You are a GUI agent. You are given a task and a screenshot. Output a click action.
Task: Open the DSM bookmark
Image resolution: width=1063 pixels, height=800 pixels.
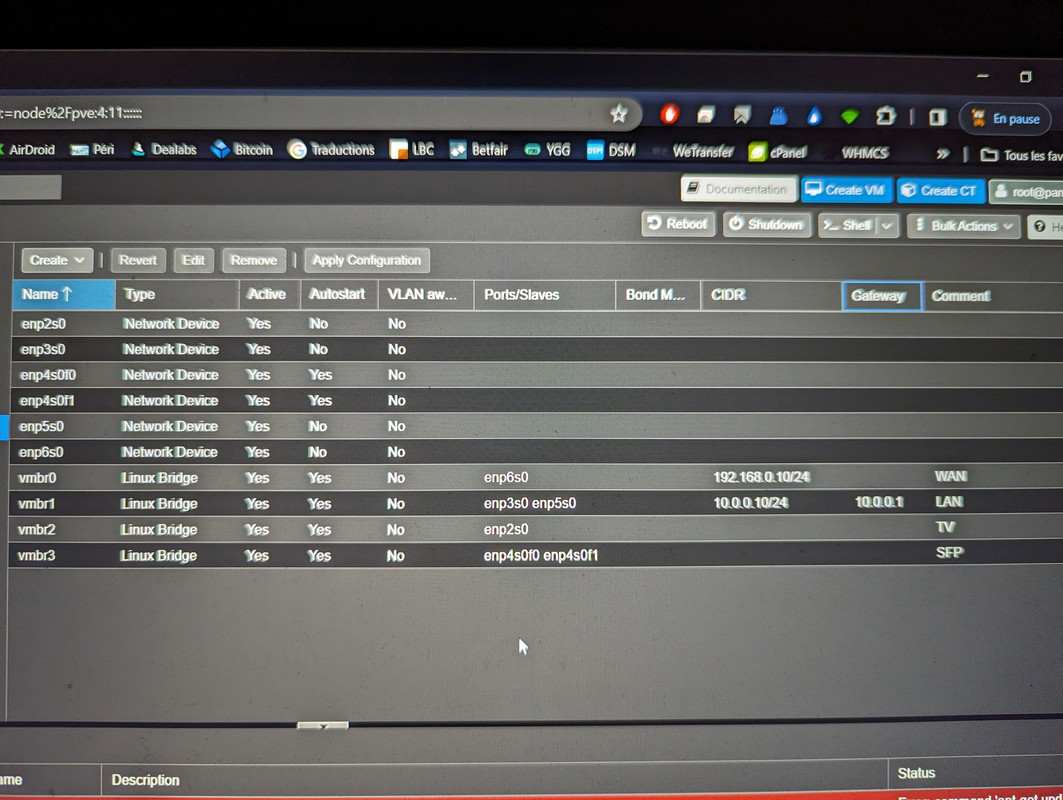pos(611,151)
